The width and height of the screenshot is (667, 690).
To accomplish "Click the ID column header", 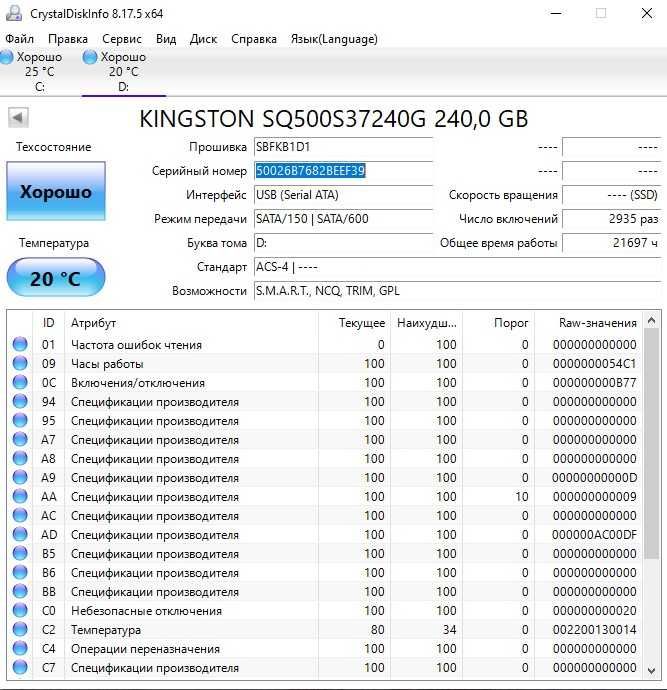I will click(48, 323).
